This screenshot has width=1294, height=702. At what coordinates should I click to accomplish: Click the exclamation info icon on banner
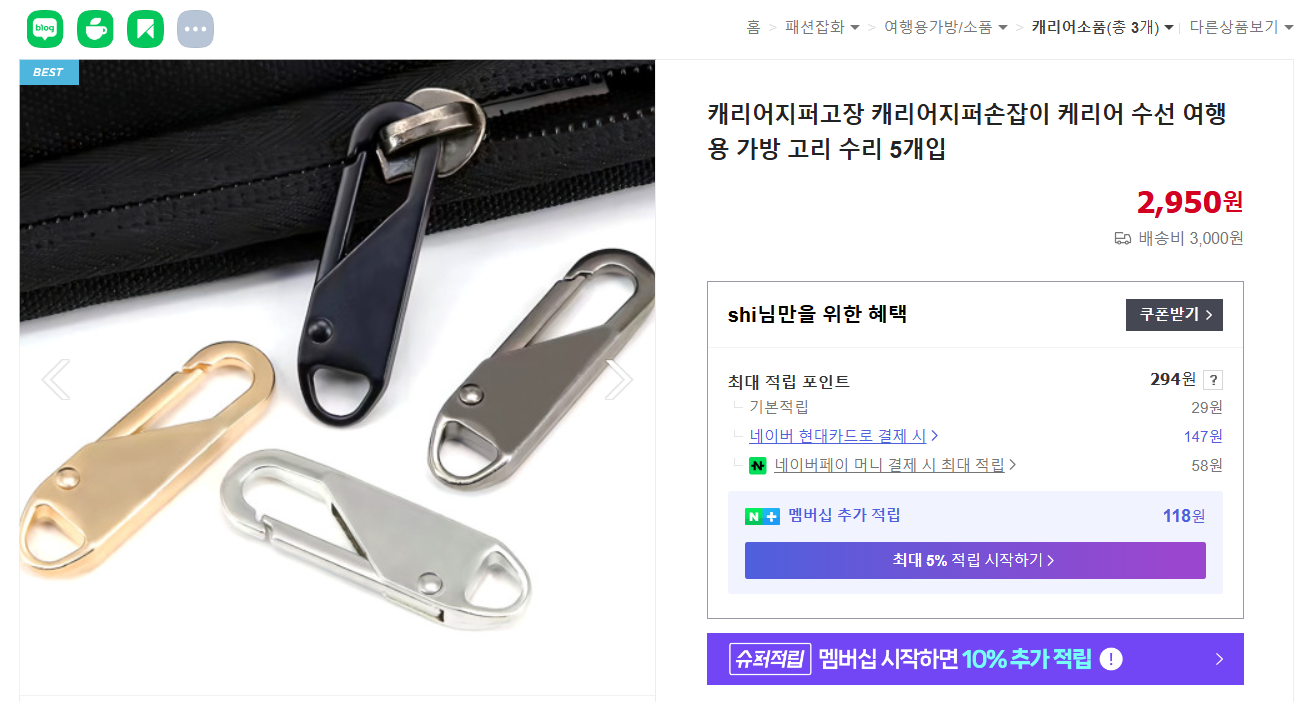coord(1111,660)
